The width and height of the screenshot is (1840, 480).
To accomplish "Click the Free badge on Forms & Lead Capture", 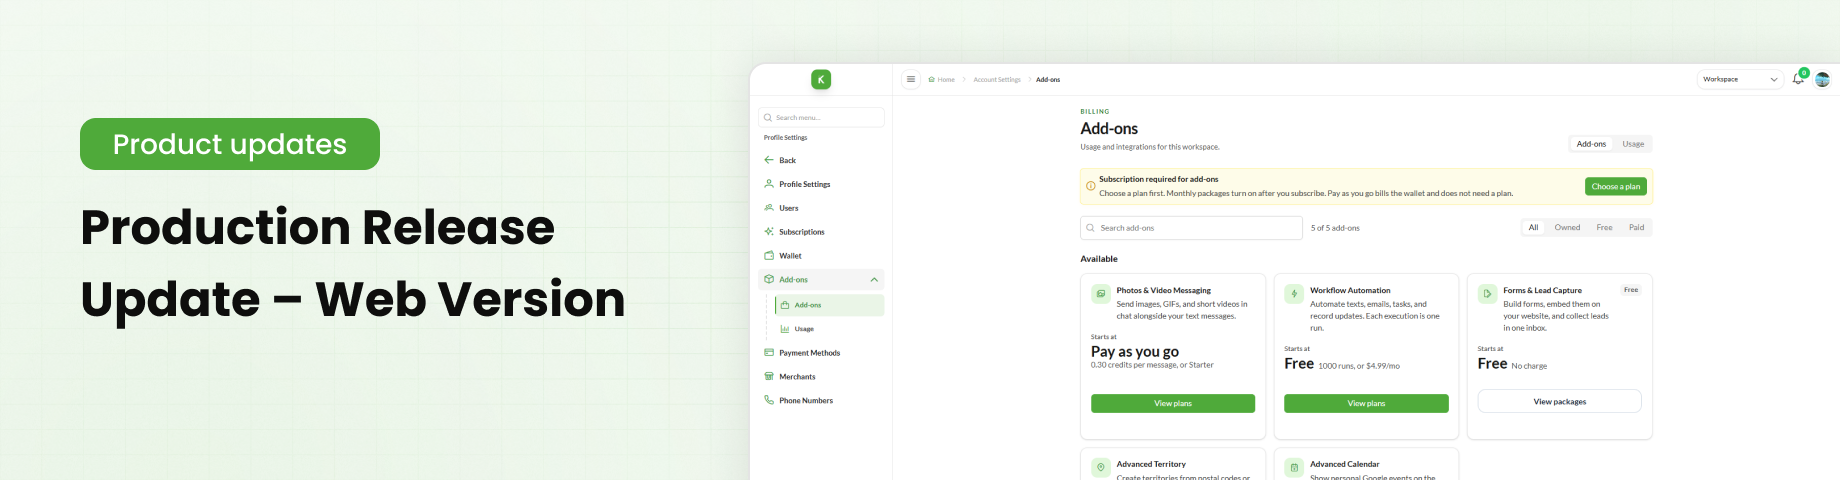I will [x=1631, y=290].
